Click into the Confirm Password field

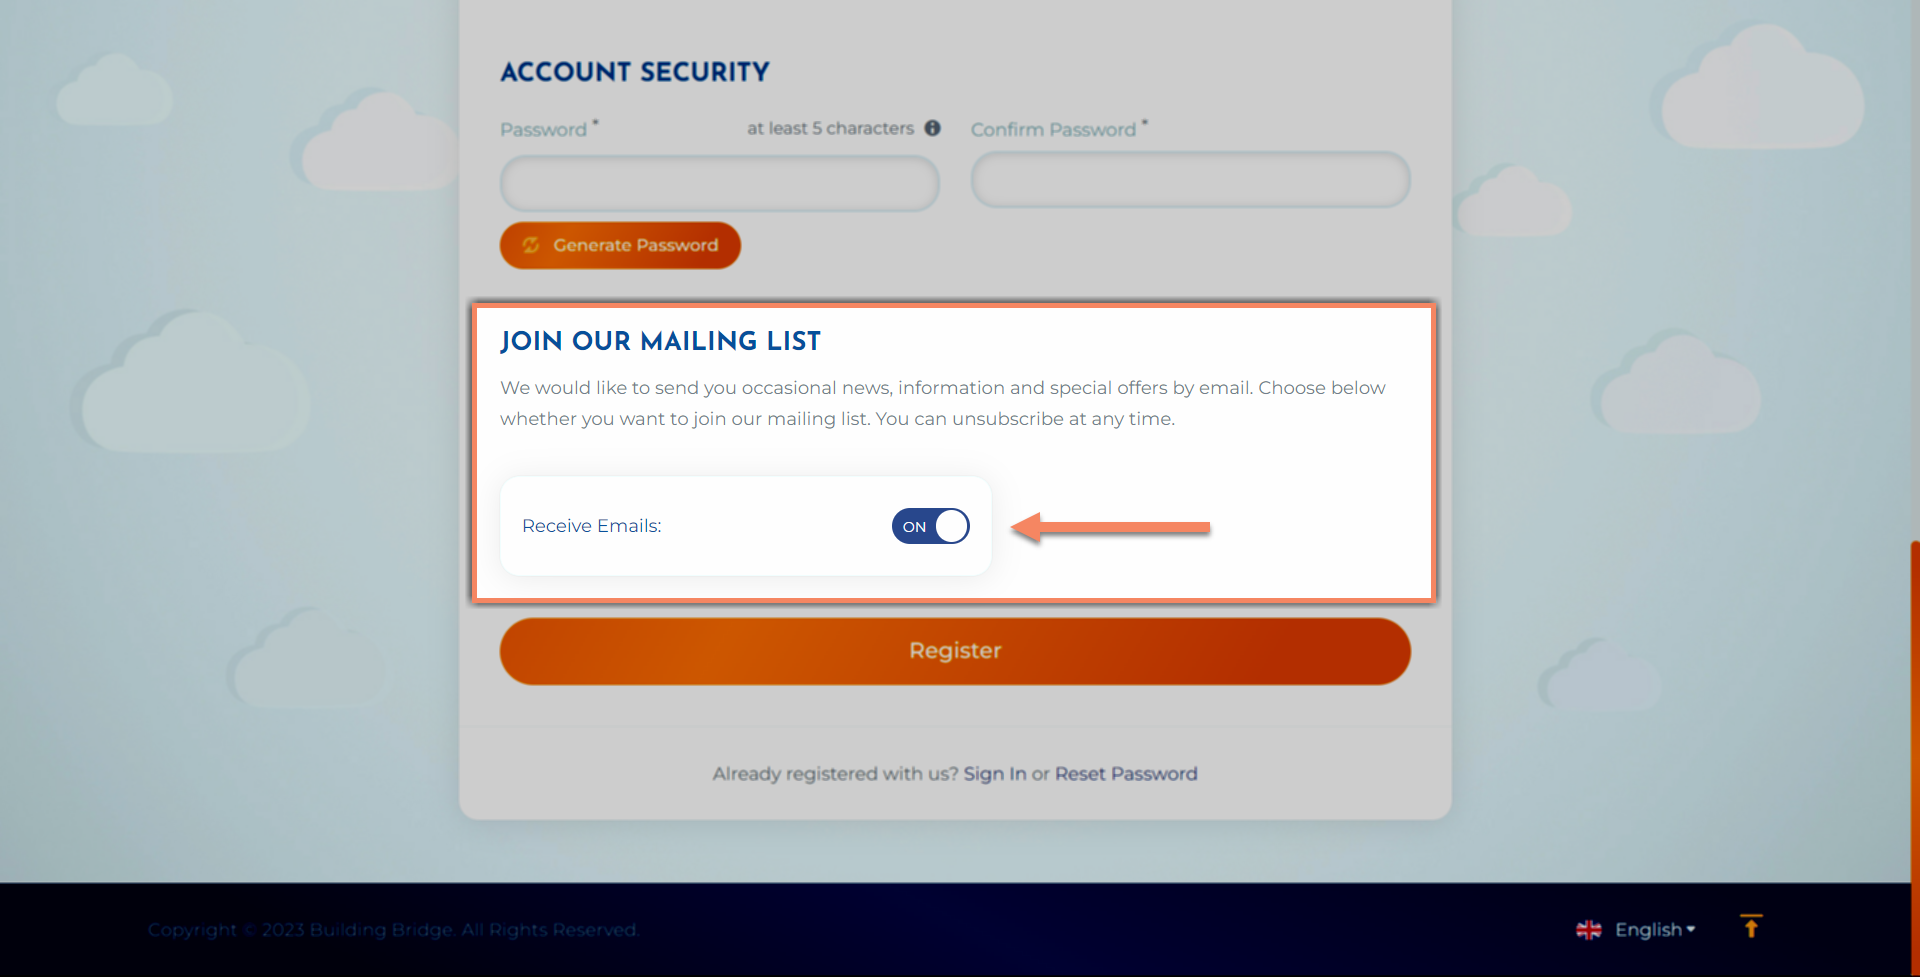1190,180
